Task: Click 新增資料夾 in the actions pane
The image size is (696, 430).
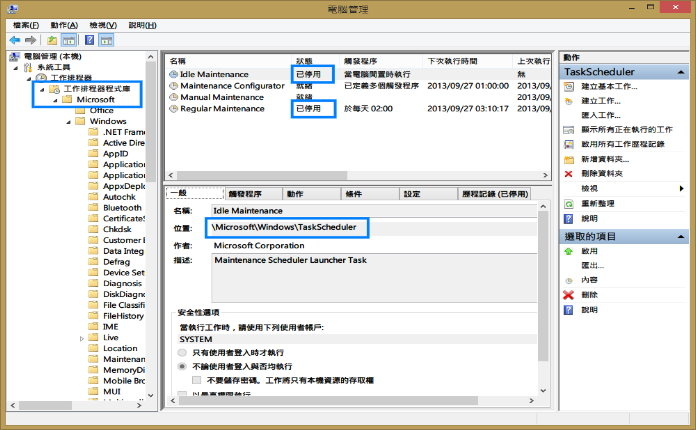Action: click(605, 159)
